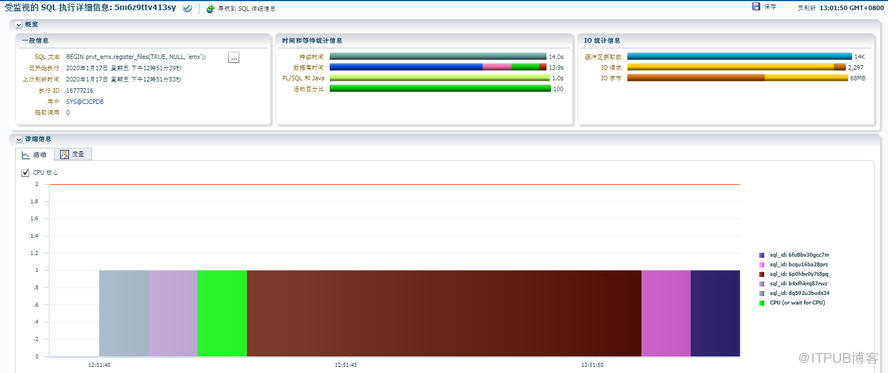
Task: Uncheck the CPU cores checkbox
Action: tap(25, 173)
